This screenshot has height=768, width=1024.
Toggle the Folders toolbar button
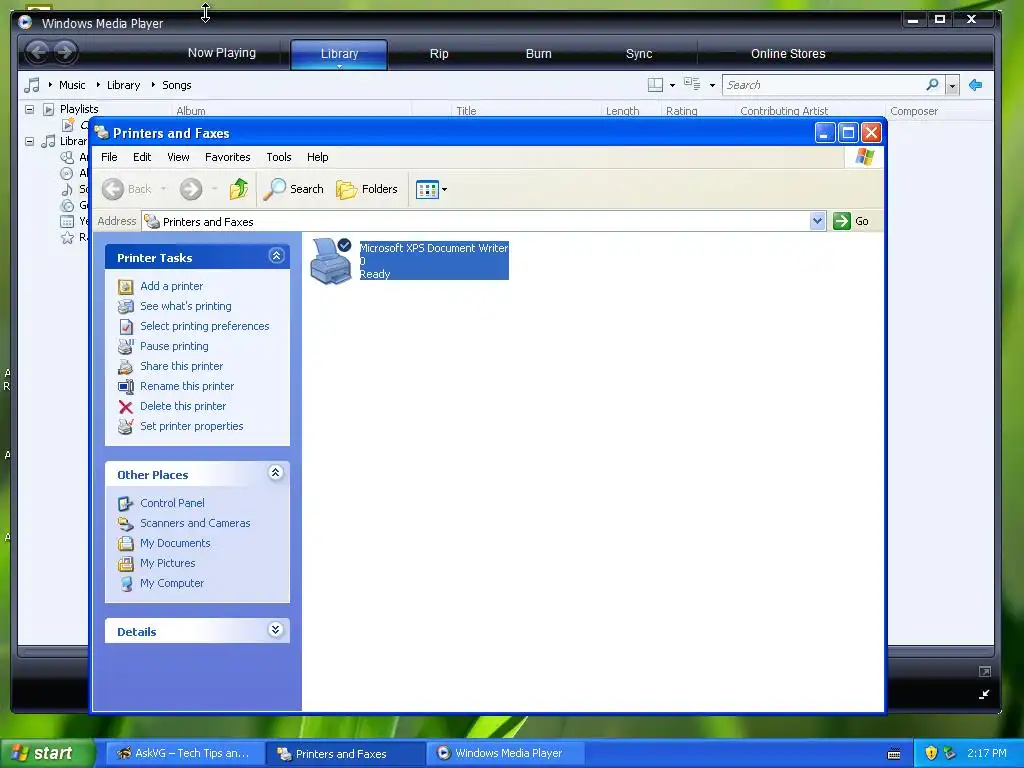pos(366,189)
